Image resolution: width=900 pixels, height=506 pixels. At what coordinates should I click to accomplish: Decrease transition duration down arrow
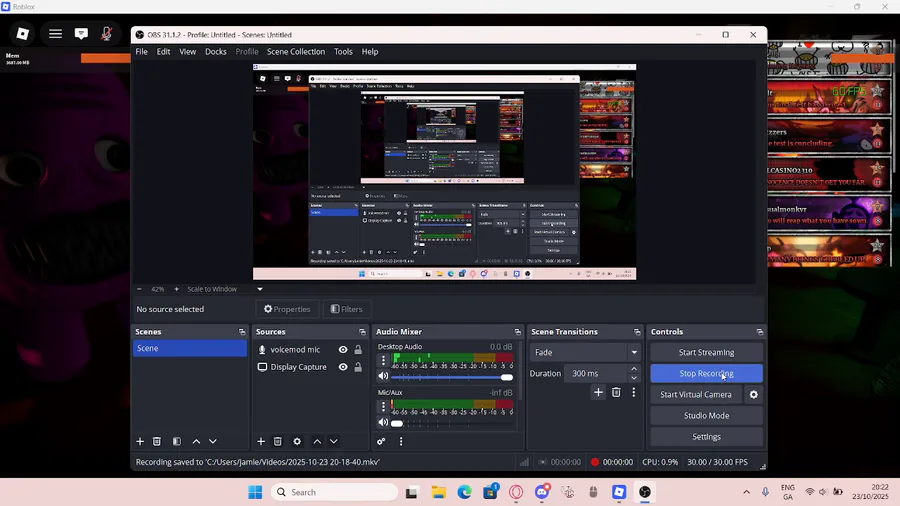coord(634,378)
